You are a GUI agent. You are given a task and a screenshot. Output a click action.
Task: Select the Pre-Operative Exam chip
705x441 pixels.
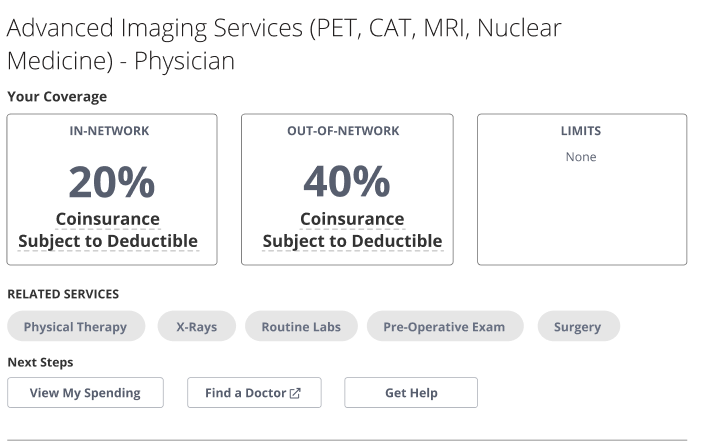[444, 327]
